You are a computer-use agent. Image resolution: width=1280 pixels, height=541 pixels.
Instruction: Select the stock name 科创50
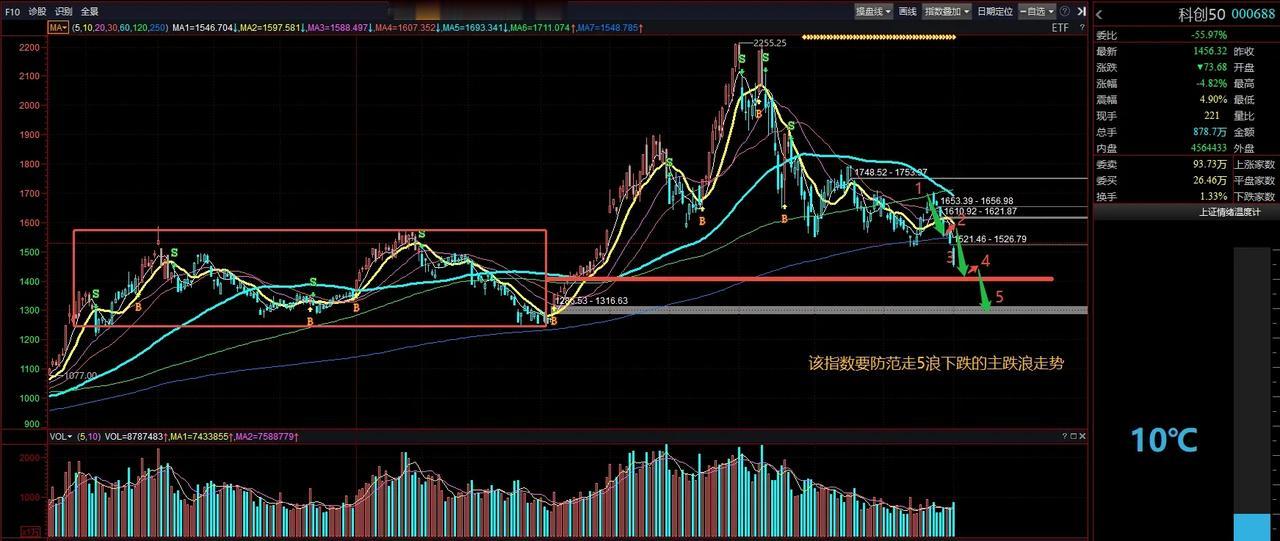point(1200,13)
